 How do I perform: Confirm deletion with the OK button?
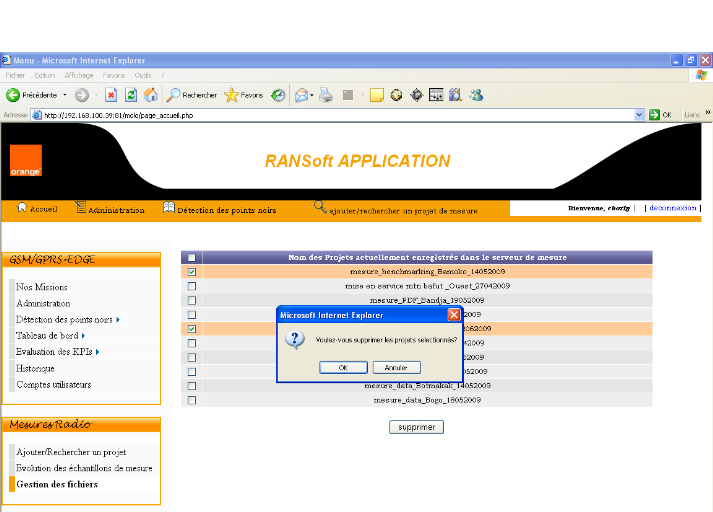coord(343,367)
